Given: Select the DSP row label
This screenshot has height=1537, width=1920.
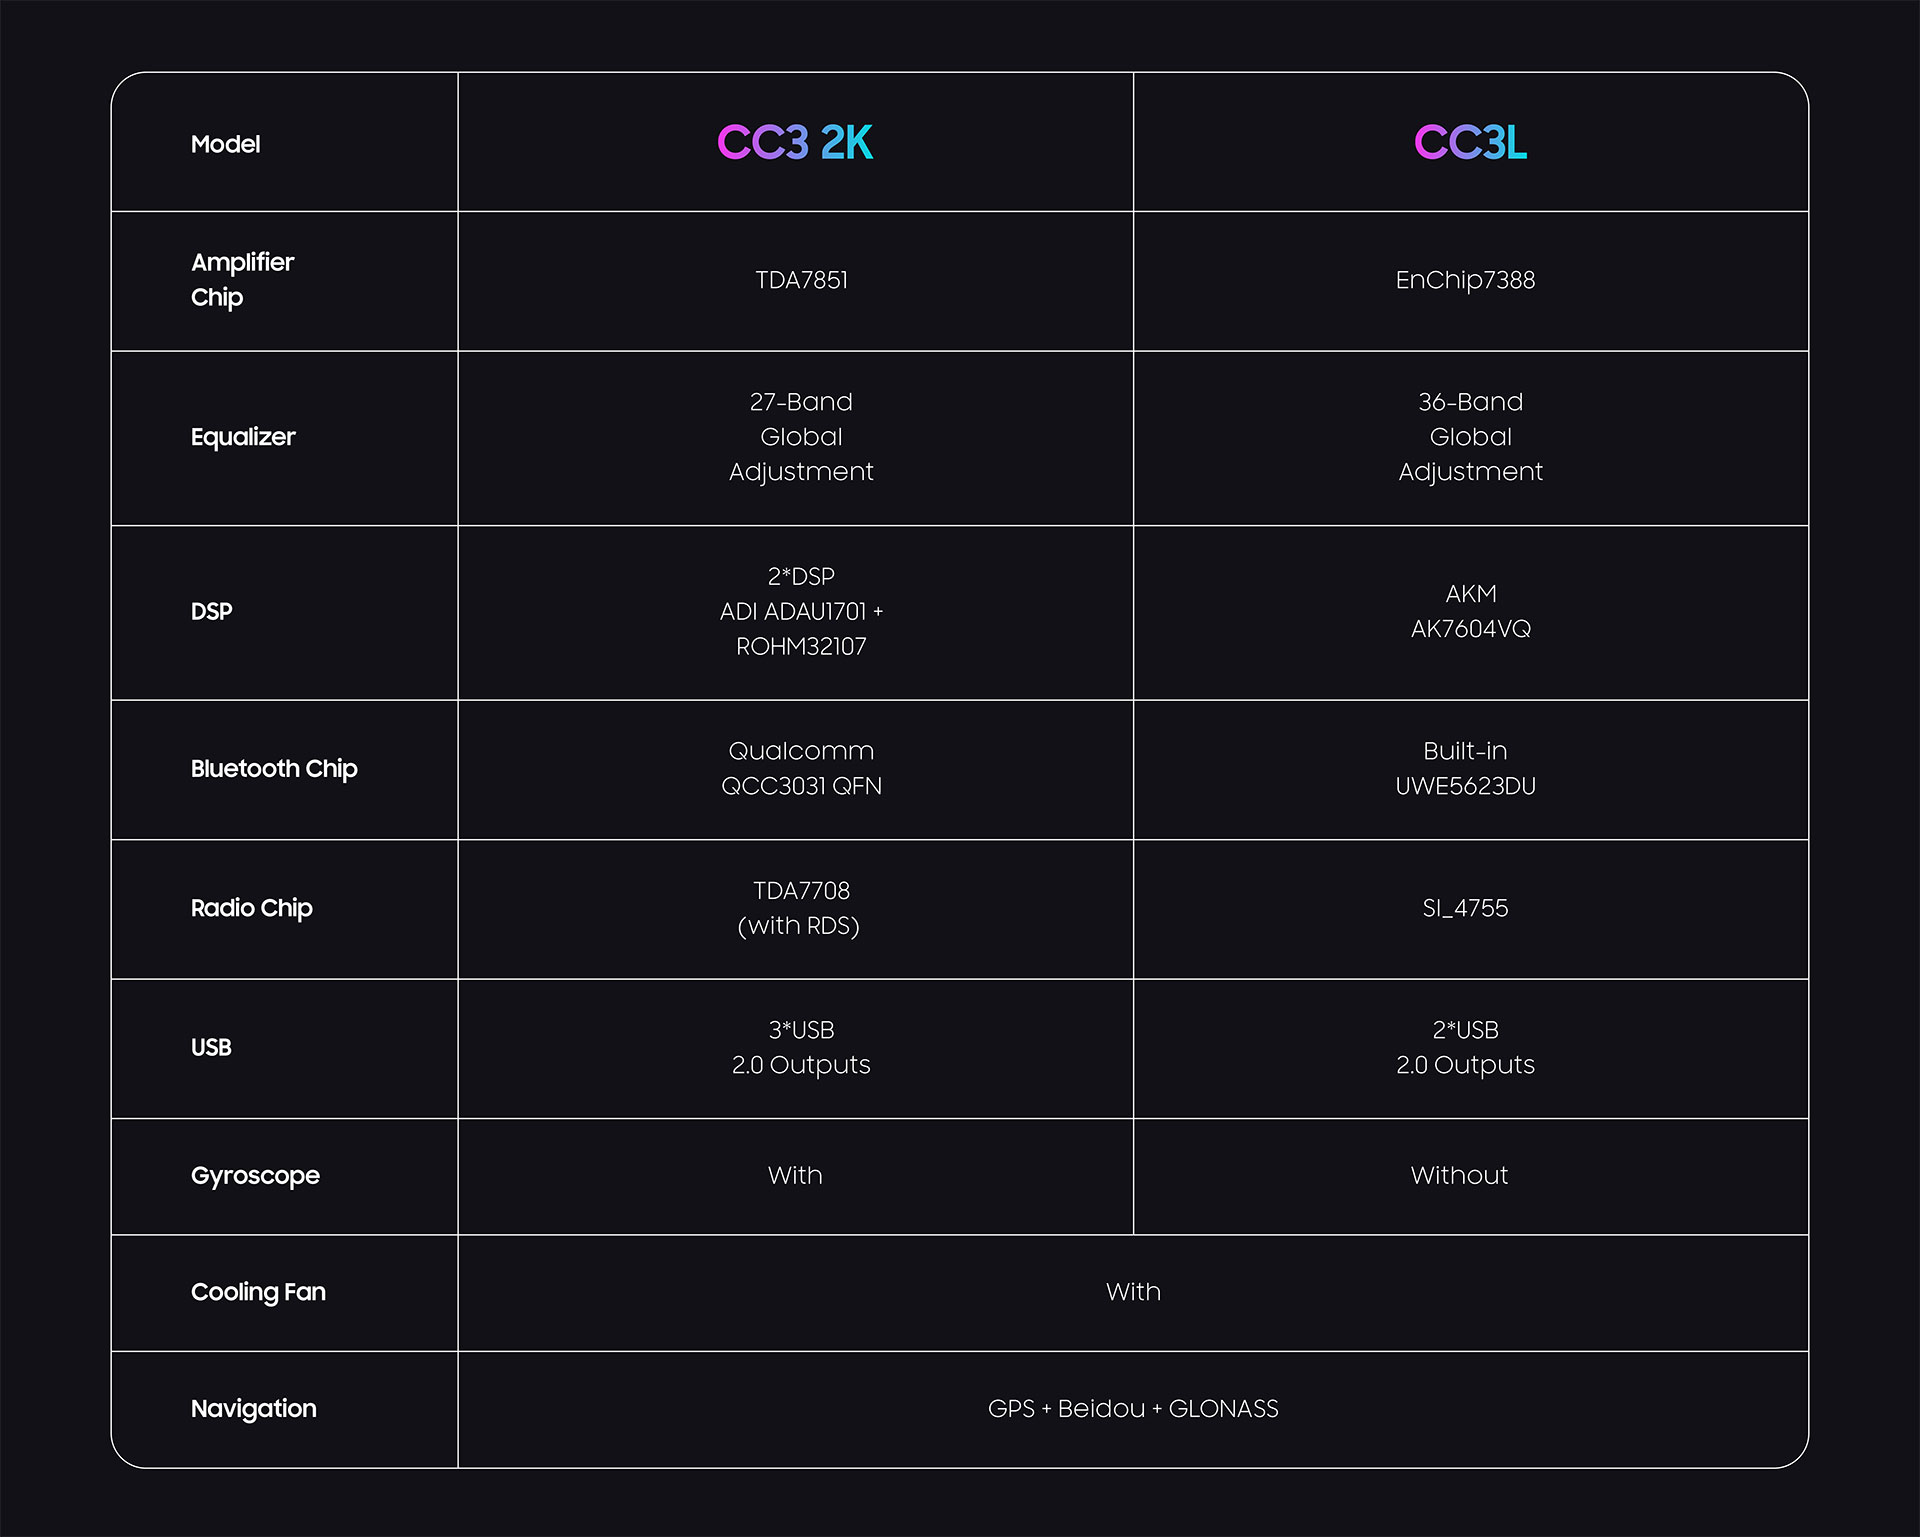Looking at the screenshot, I should (211, 611).
